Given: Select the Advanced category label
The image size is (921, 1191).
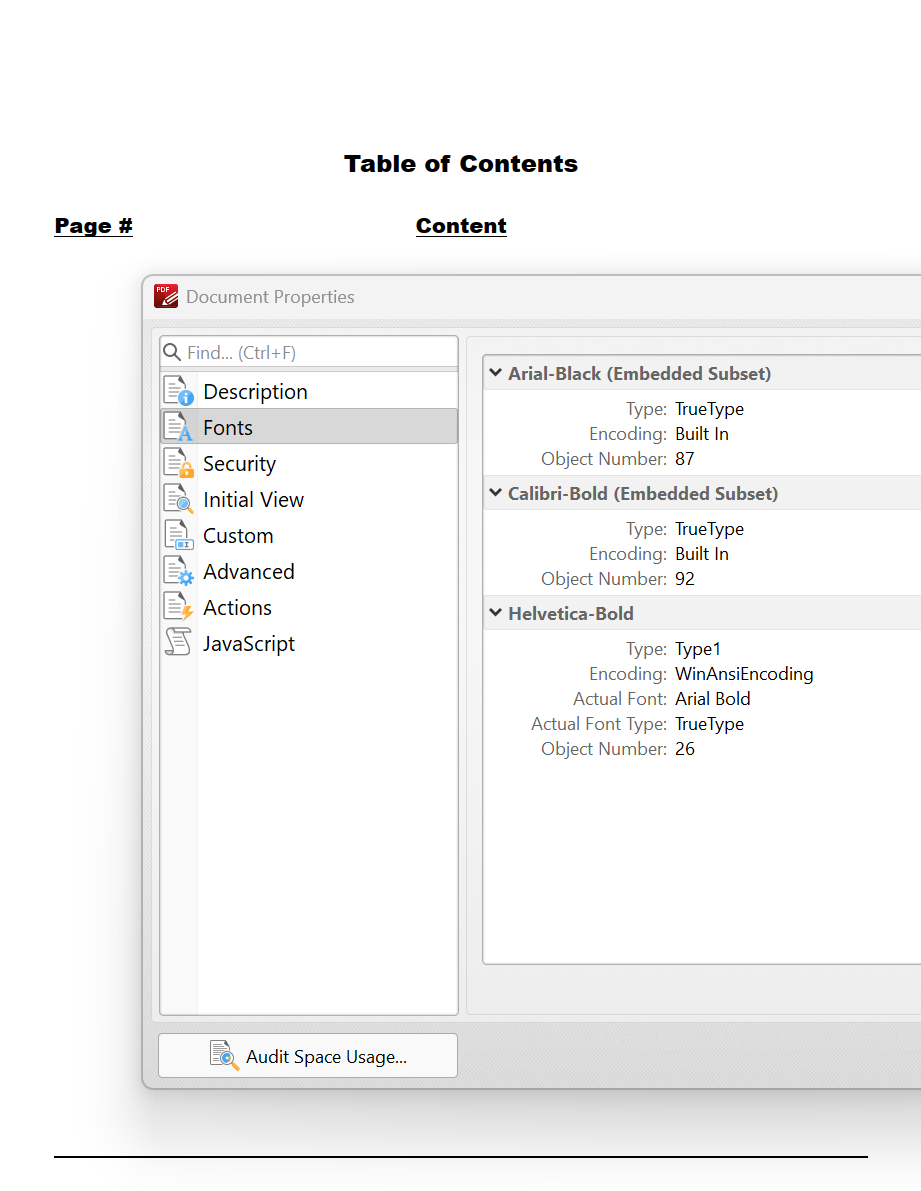Looking at the screenshot, I should pos(249,572).
